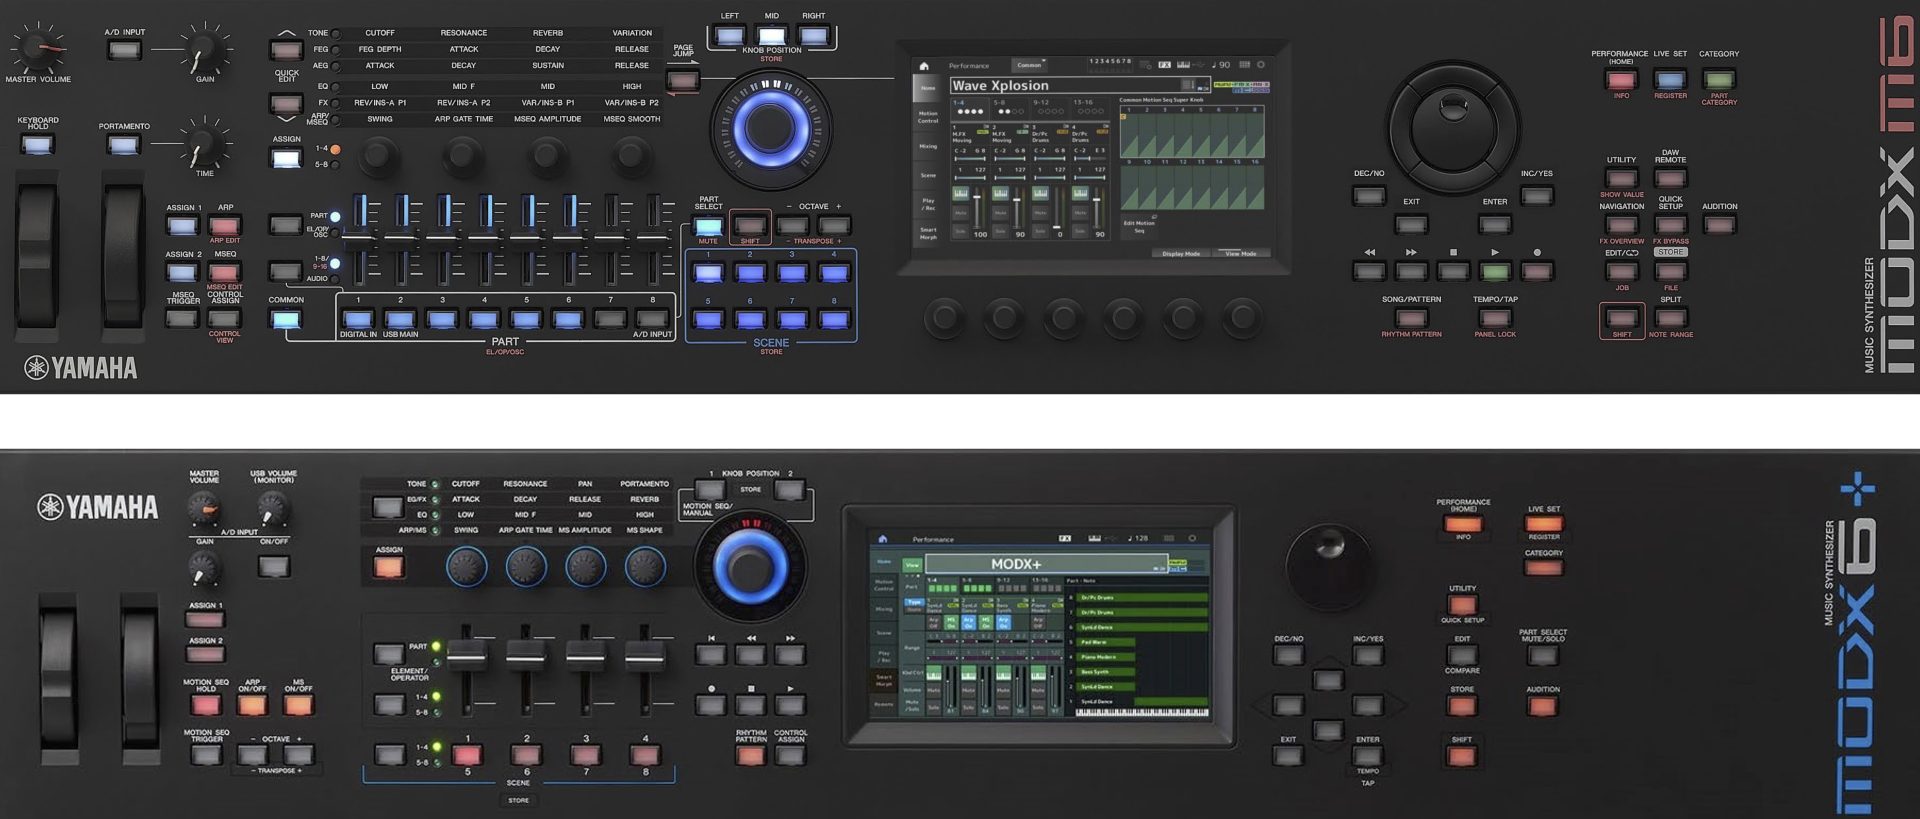Toggle the A/D Input ON/OFF button on MODX6+

[x=273, y=566]
